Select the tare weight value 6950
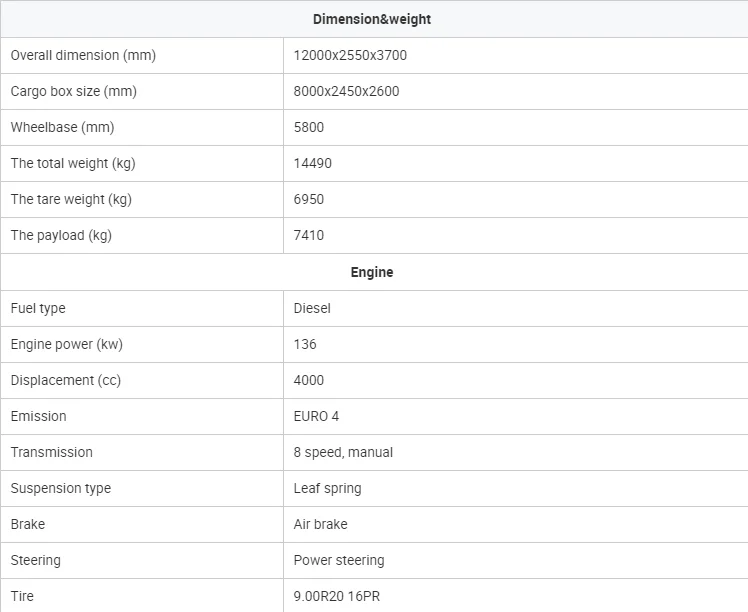Image resolution: width=748 pixels, height=612 pixels. coord(309,199)
